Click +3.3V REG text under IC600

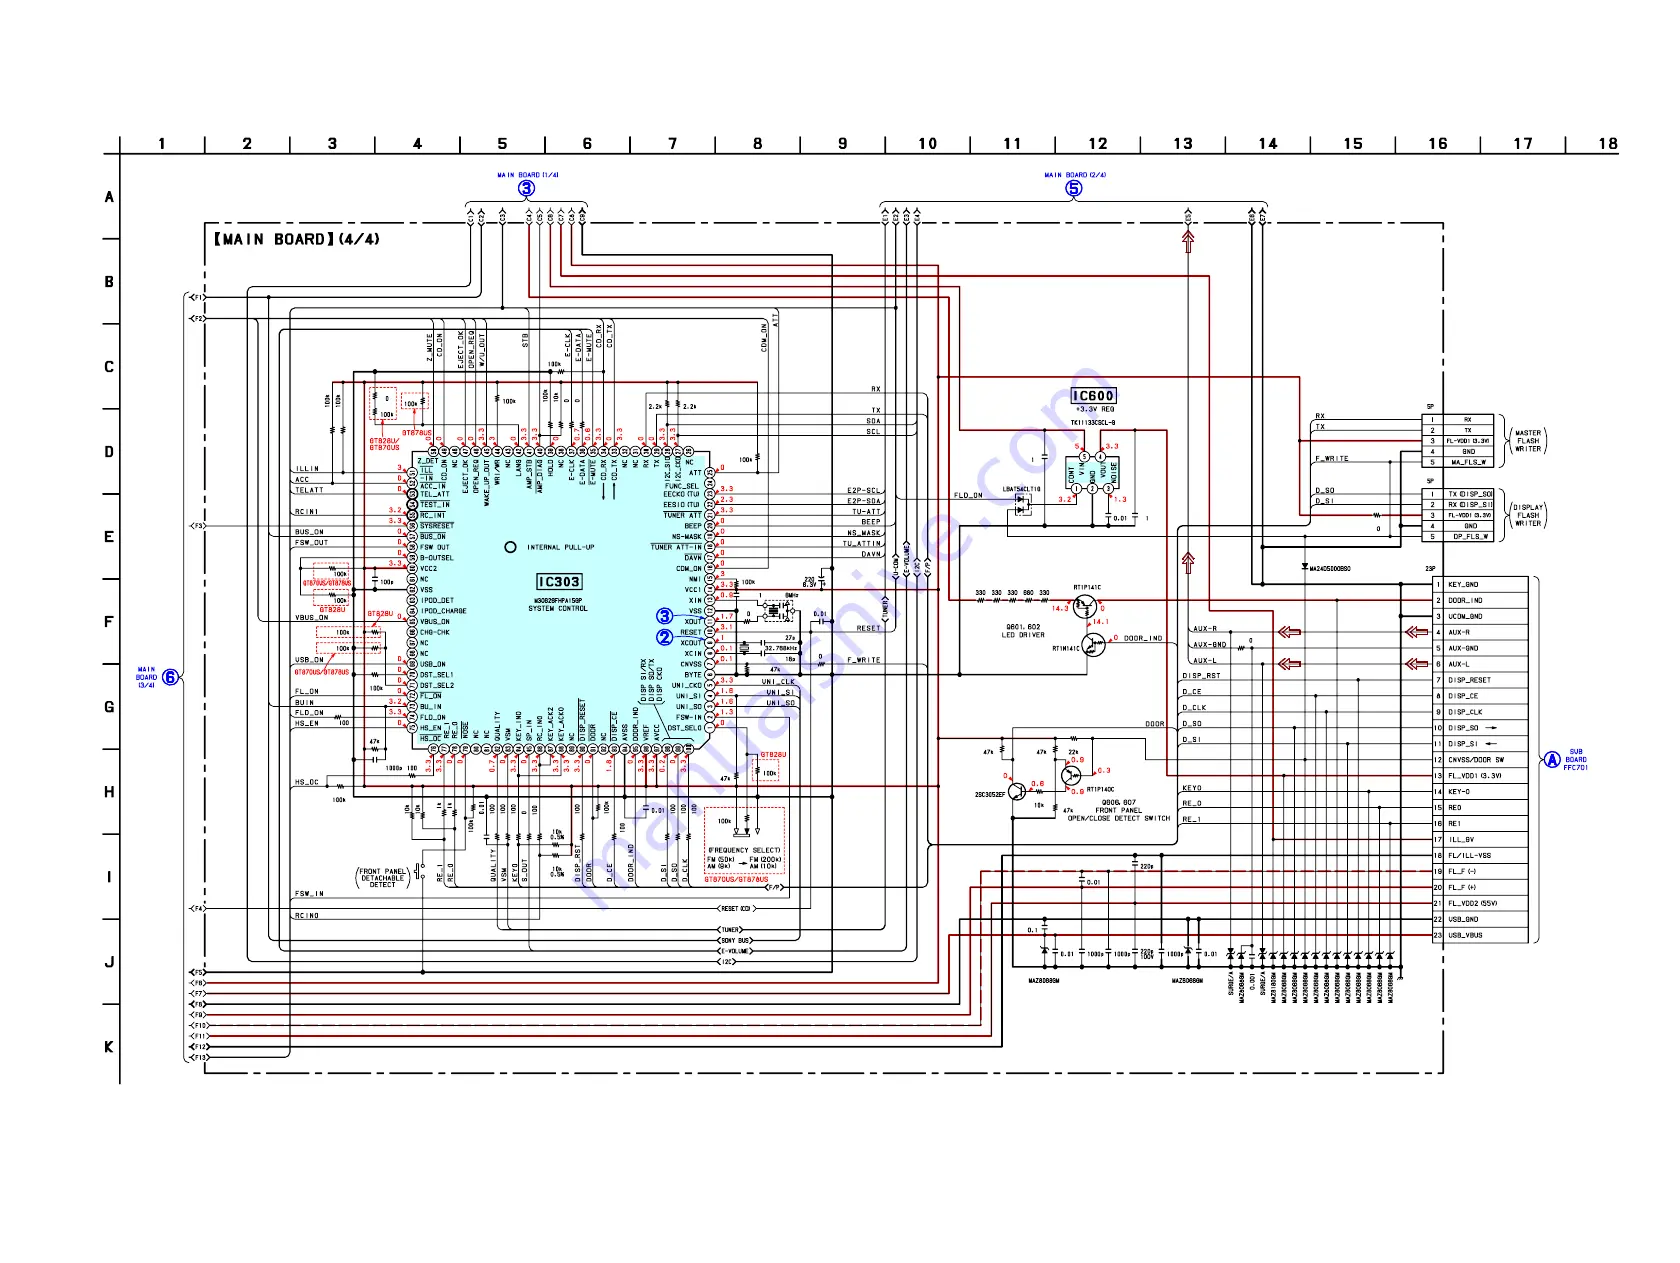coord(1094,410)
